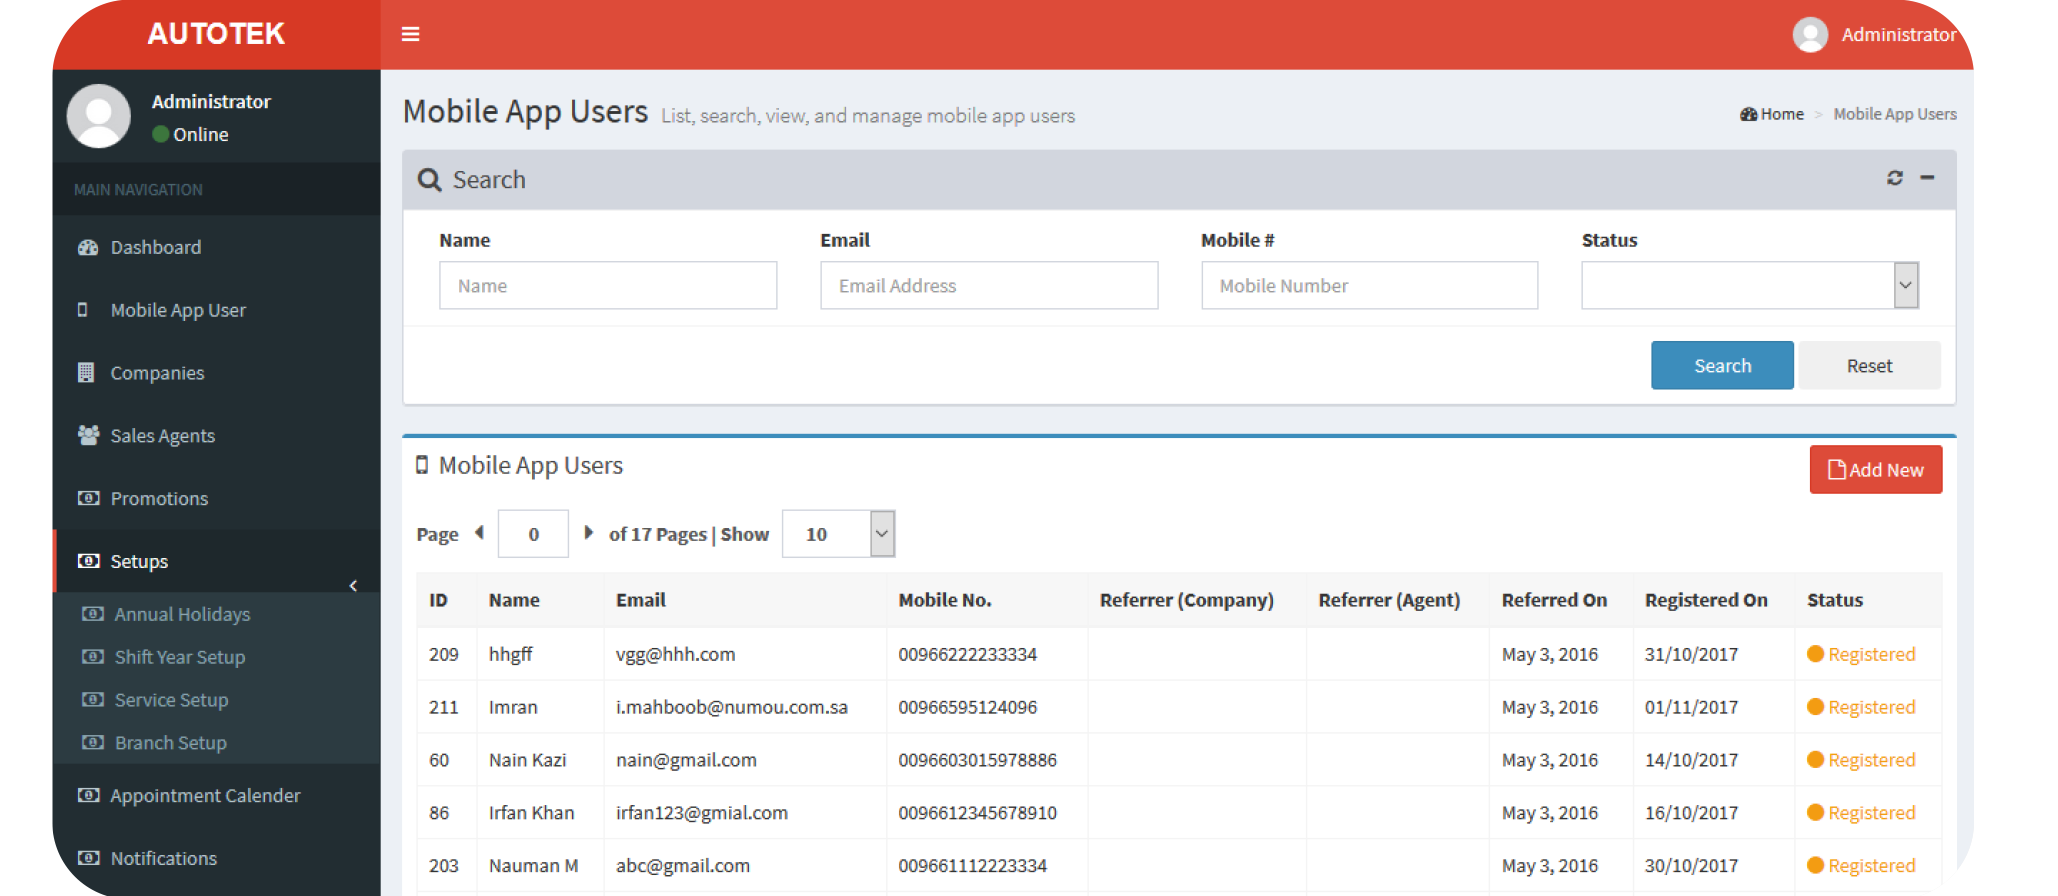
Task: Click the Home breadcrumb link
Action: pyautogui.click(x=1782, y=114)
